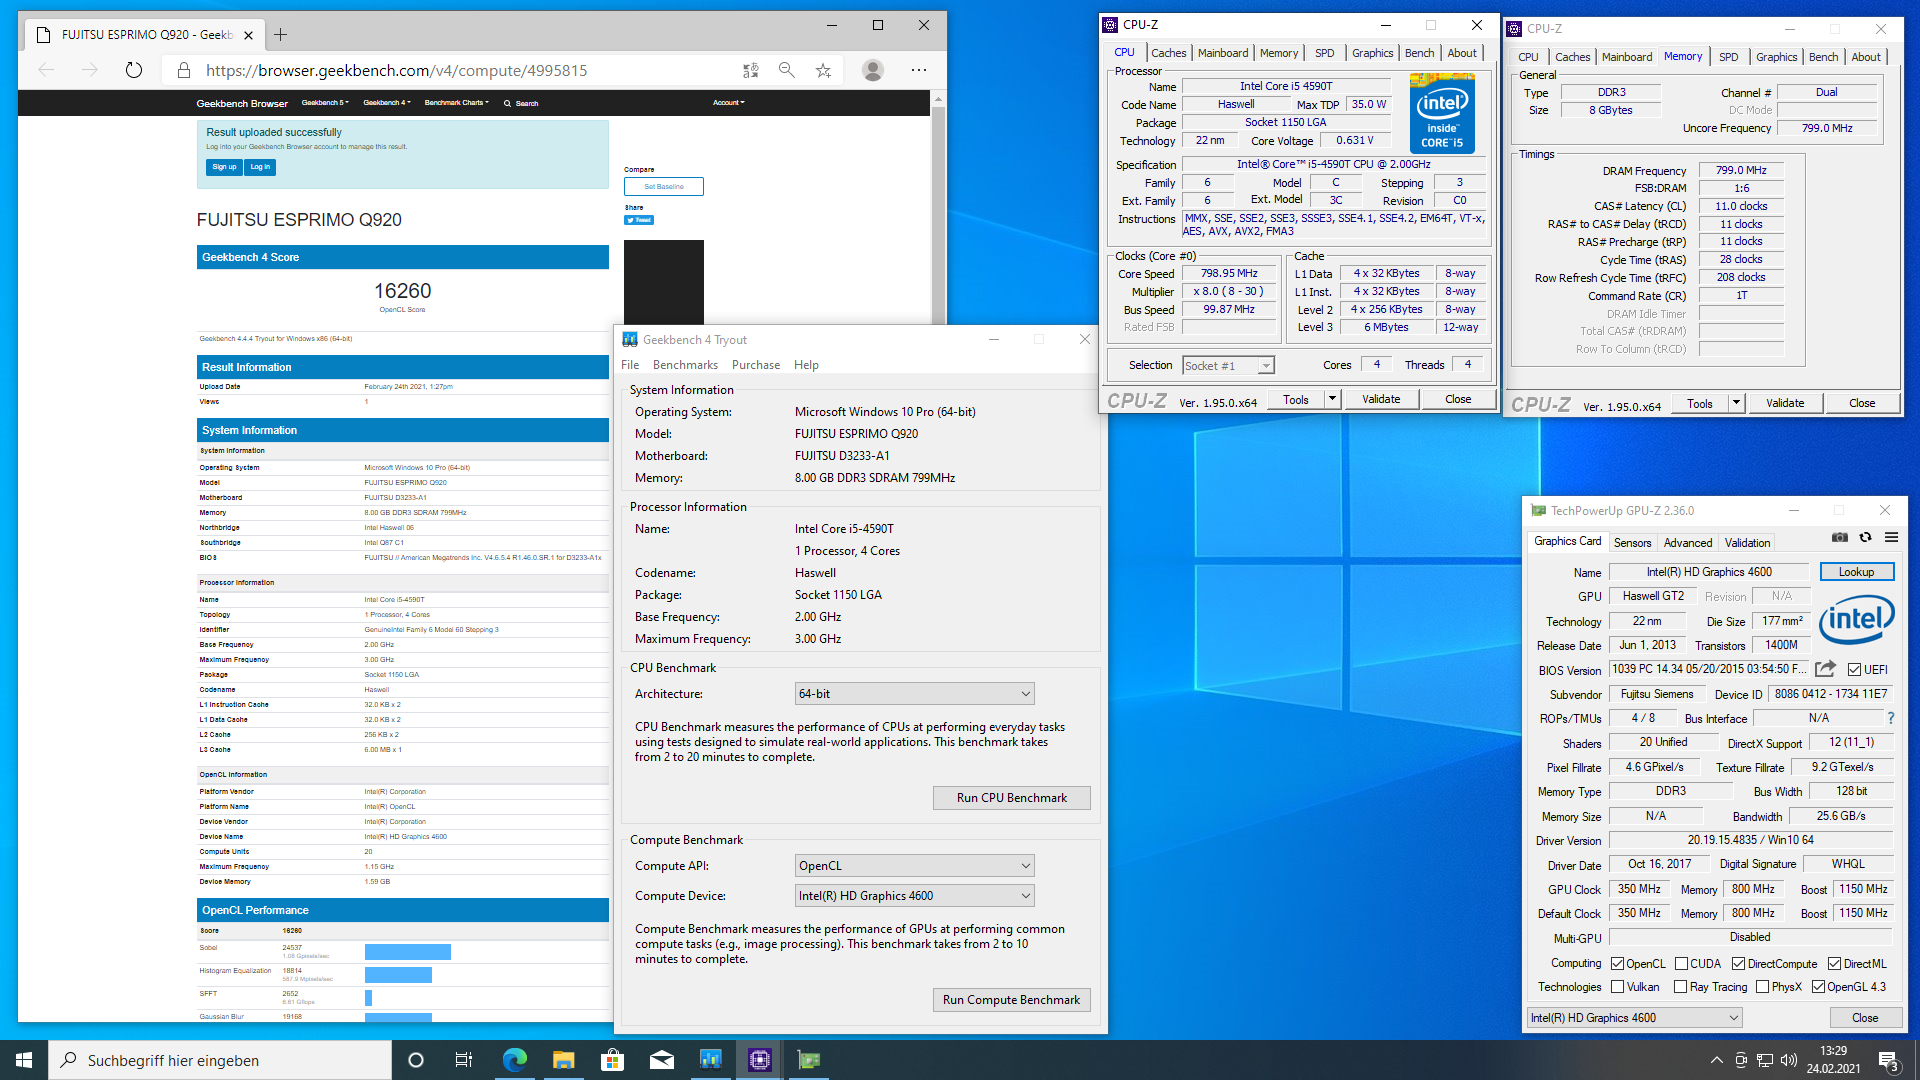Image resolution: width=1920 pixels, height=1080 pixels.
Task: Expand Benchmark Charts dropdown in navbar
Action: (456, 103)
